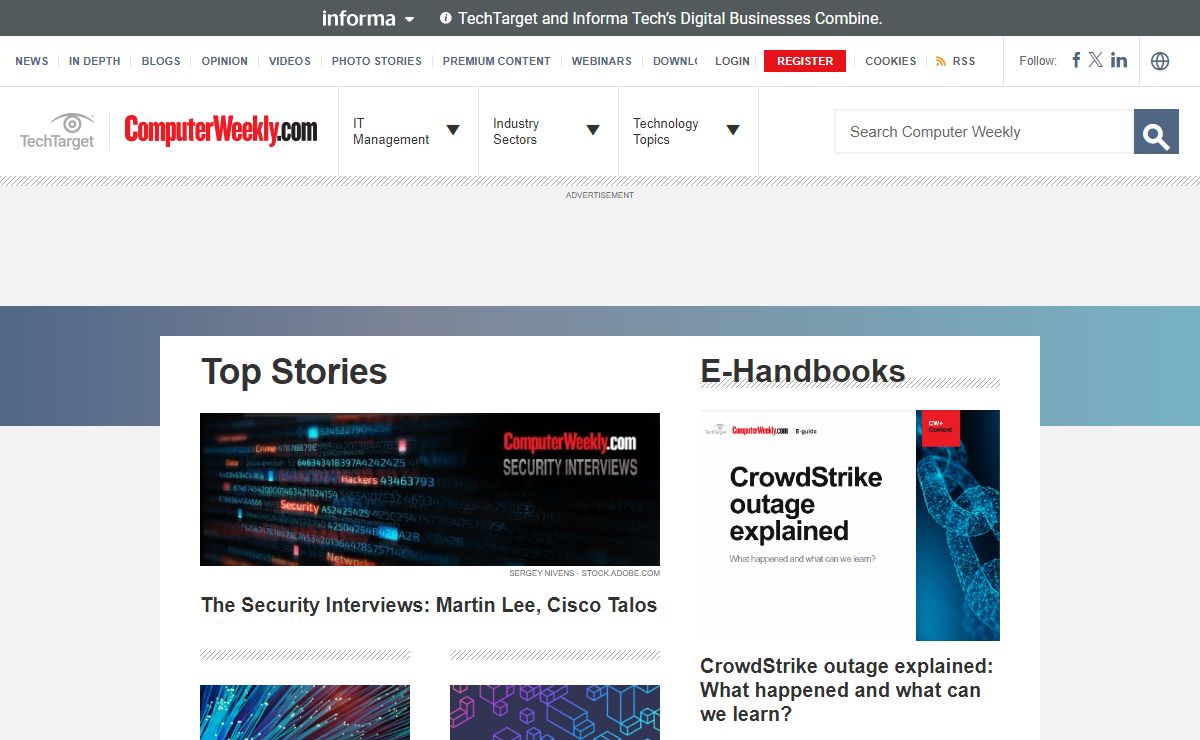The width and height of the screenshot is (1200, 740).
Task: Click the E-Handbooks heading
Action: click(803, 371)
